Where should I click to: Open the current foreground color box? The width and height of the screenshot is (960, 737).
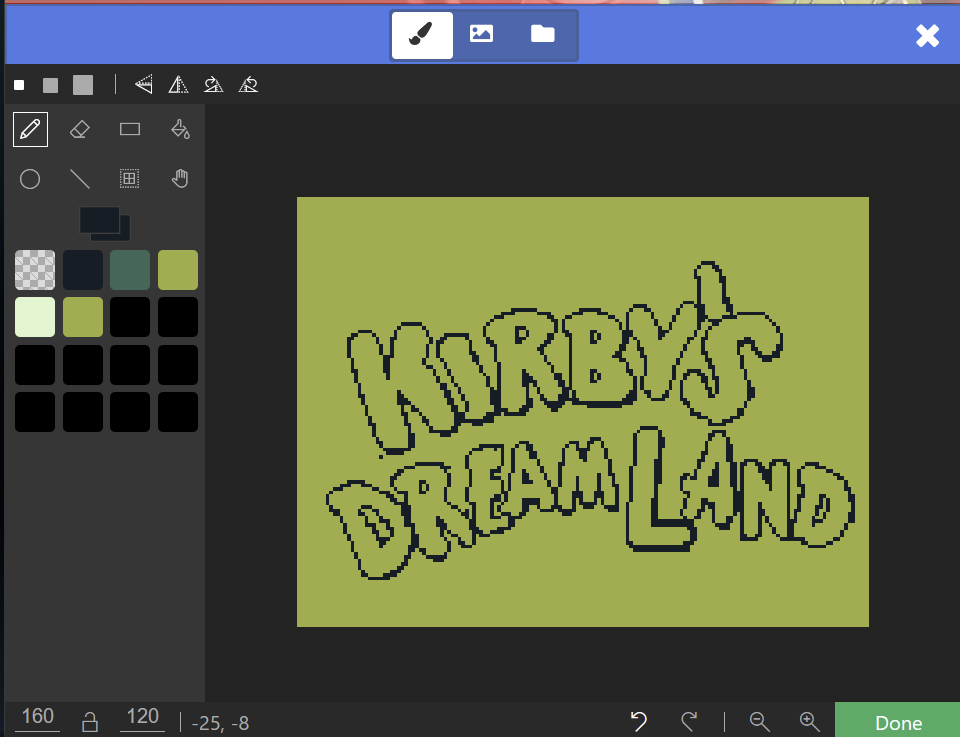tap(99, 220)
